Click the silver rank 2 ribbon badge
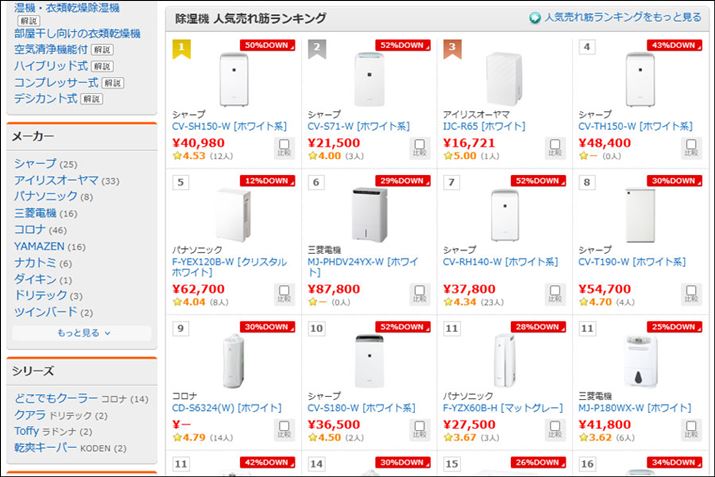 316,47
